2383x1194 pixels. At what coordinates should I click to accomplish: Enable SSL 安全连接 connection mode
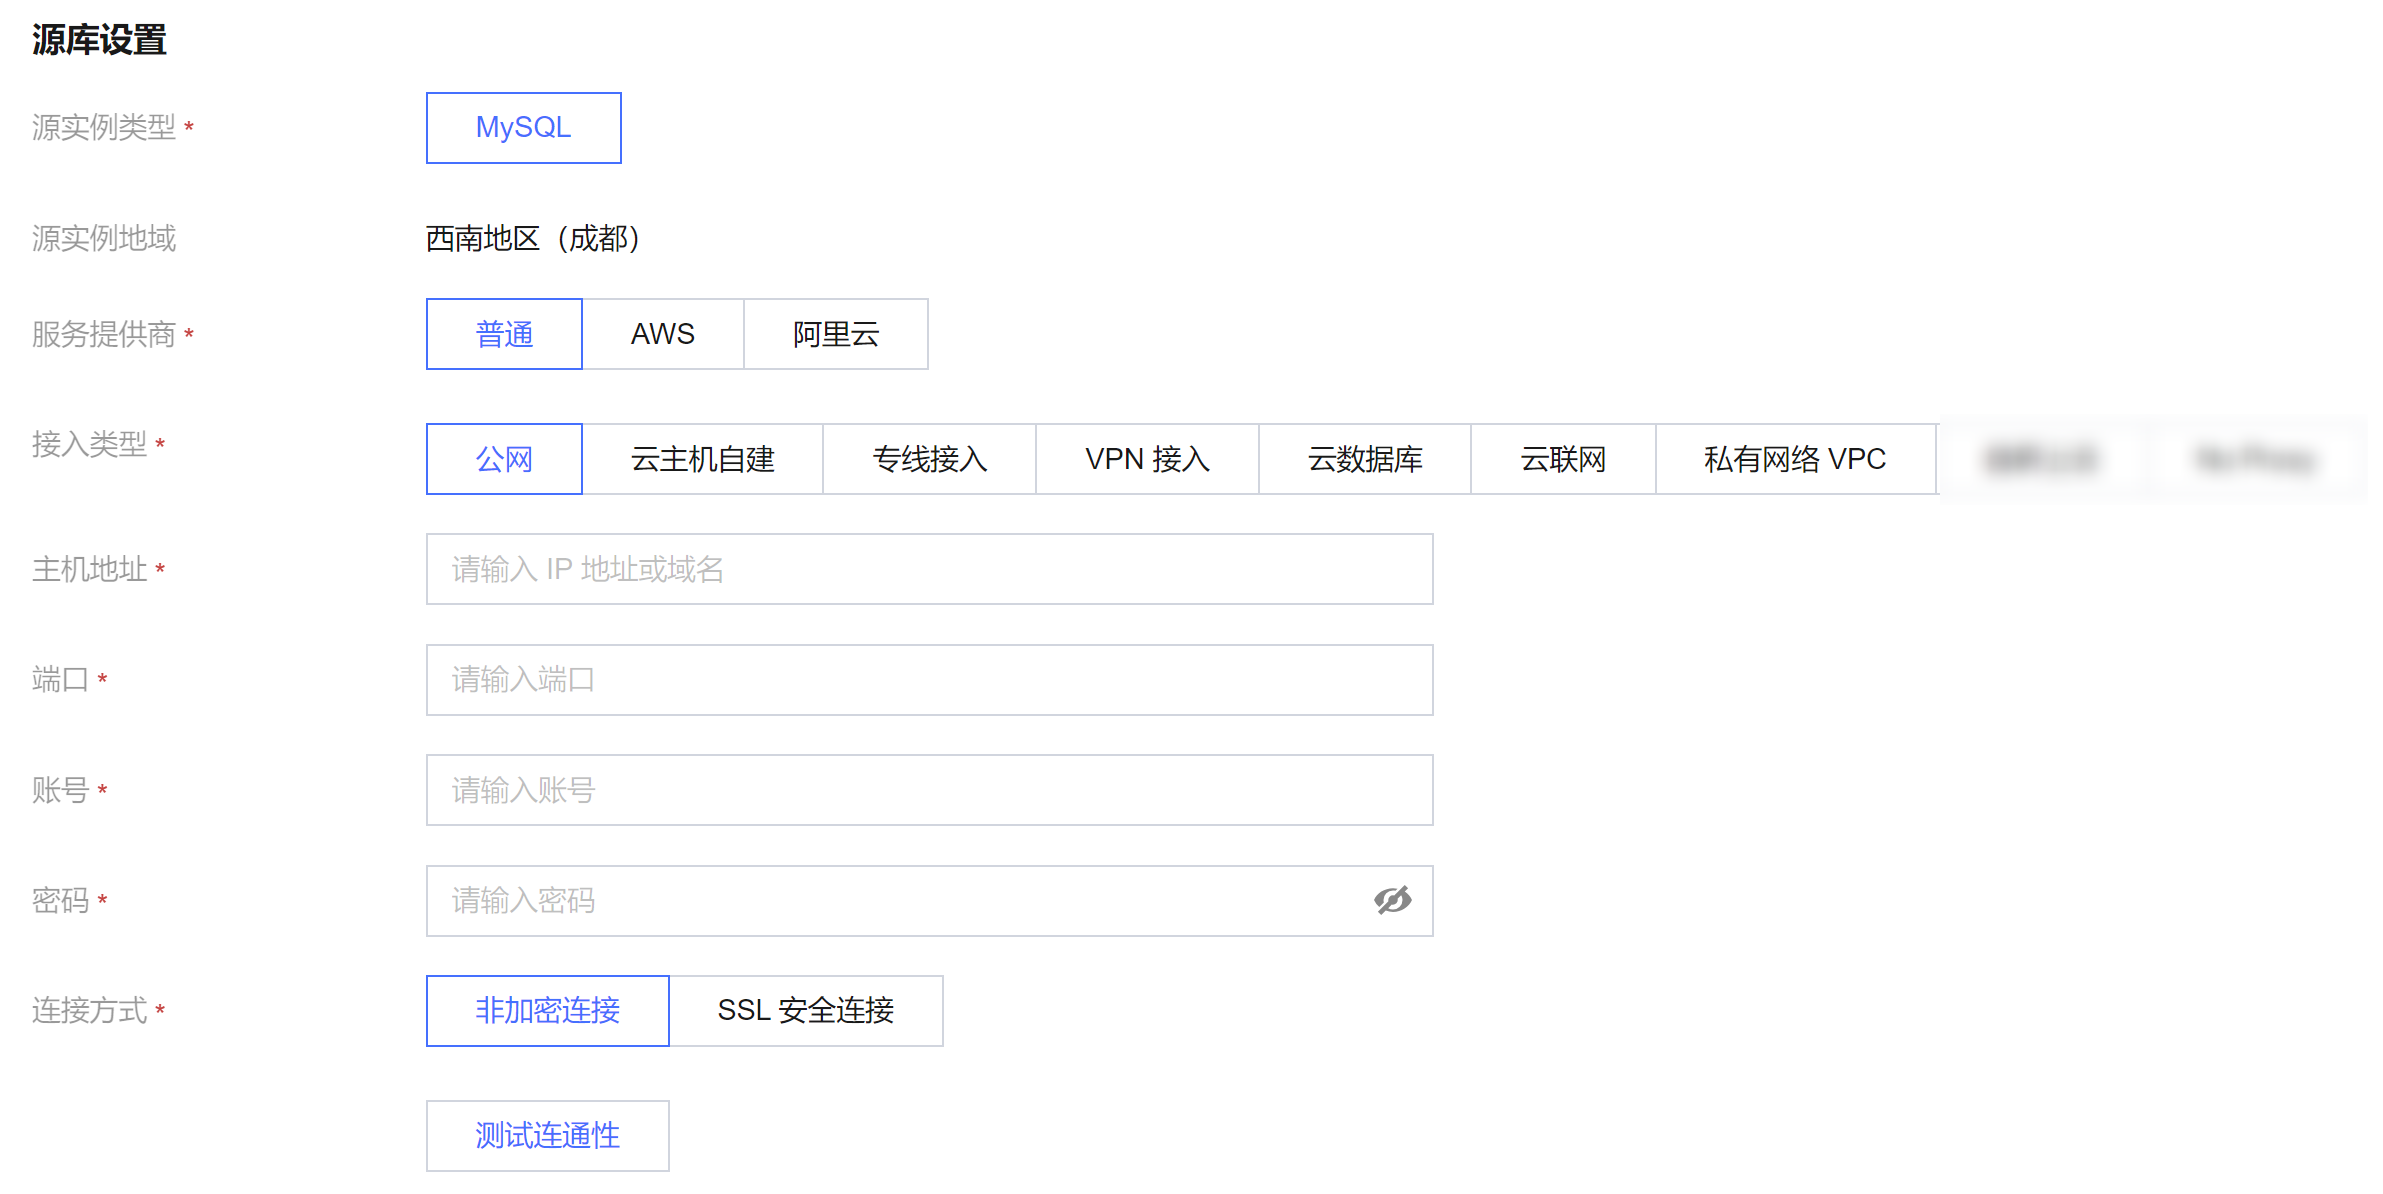807,1011
